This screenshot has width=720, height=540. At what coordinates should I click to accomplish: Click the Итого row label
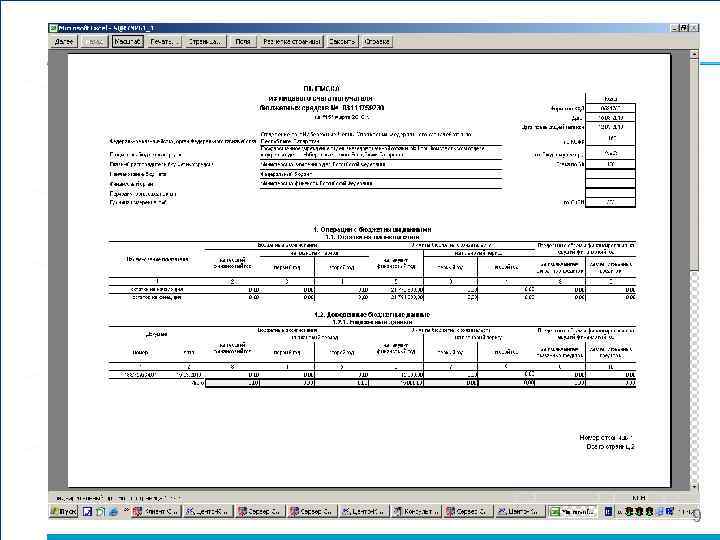click(198, 382)
